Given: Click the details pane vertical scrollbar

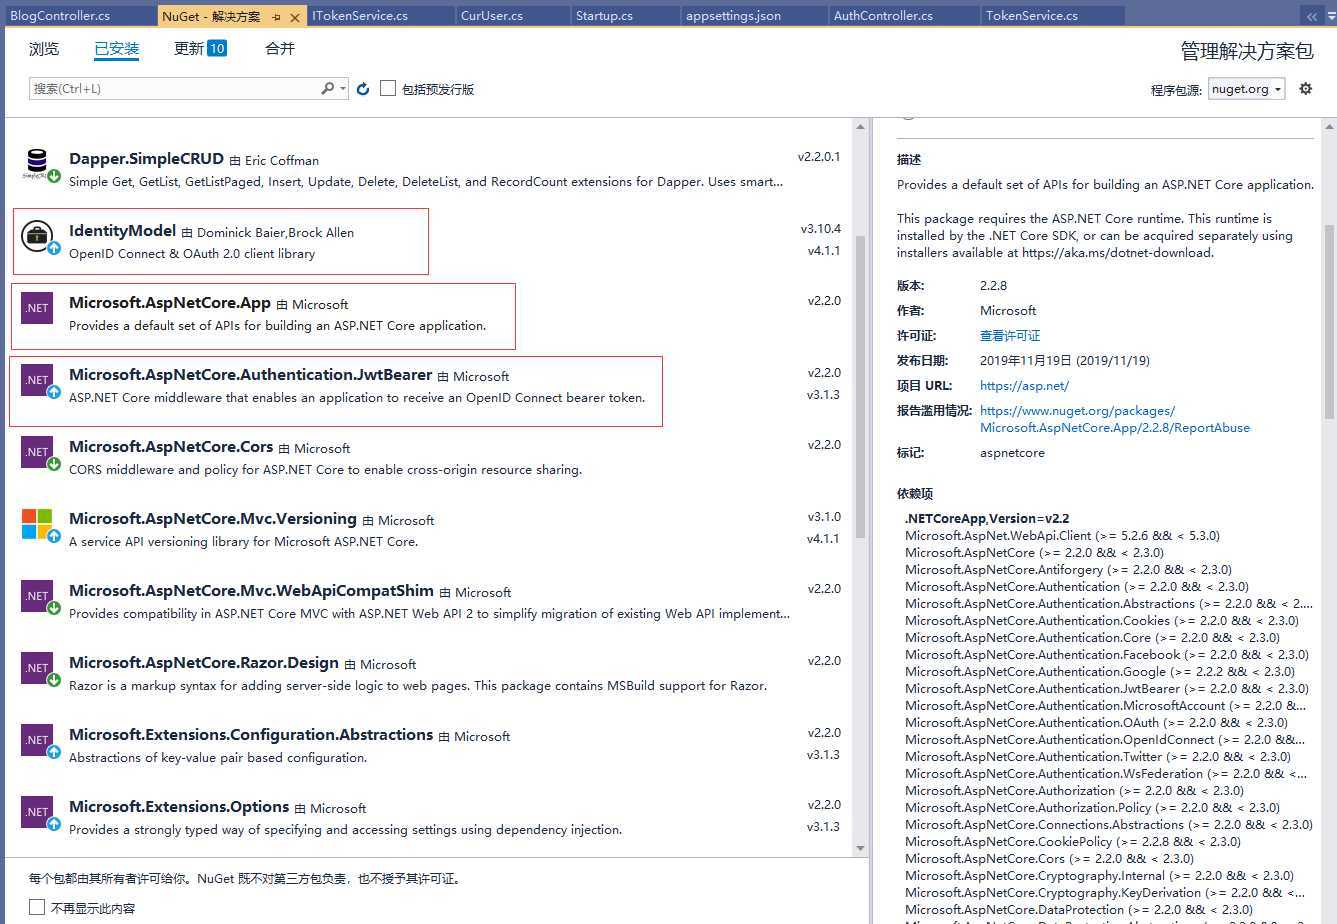Looking at the screenshot, I should tap(1330, 320).
